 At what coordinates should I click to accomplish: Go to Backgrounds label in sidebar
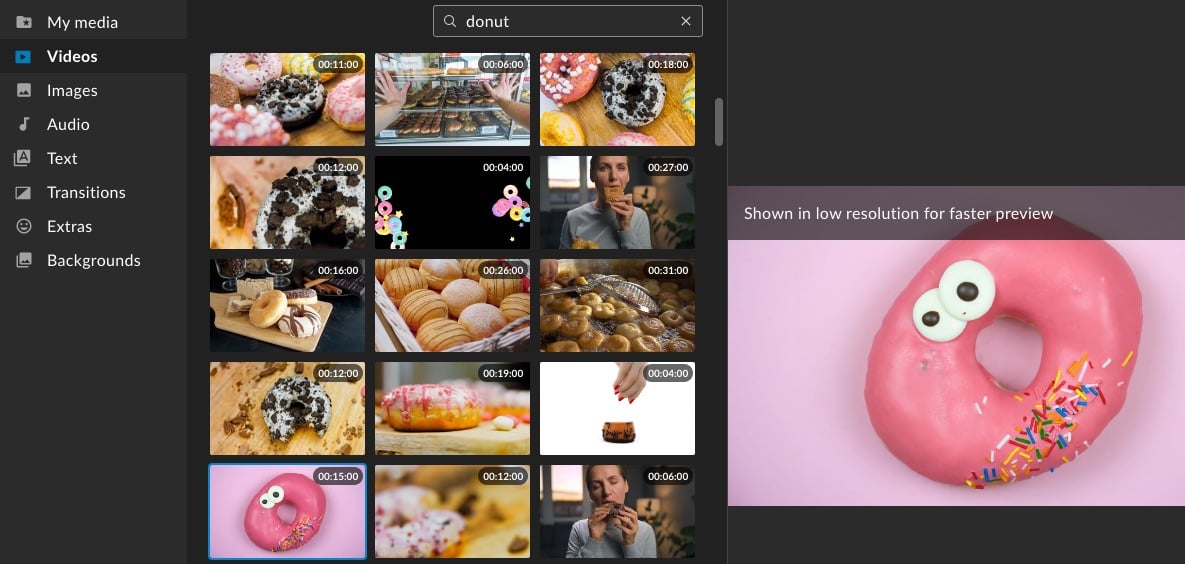(x=93, y=261)
